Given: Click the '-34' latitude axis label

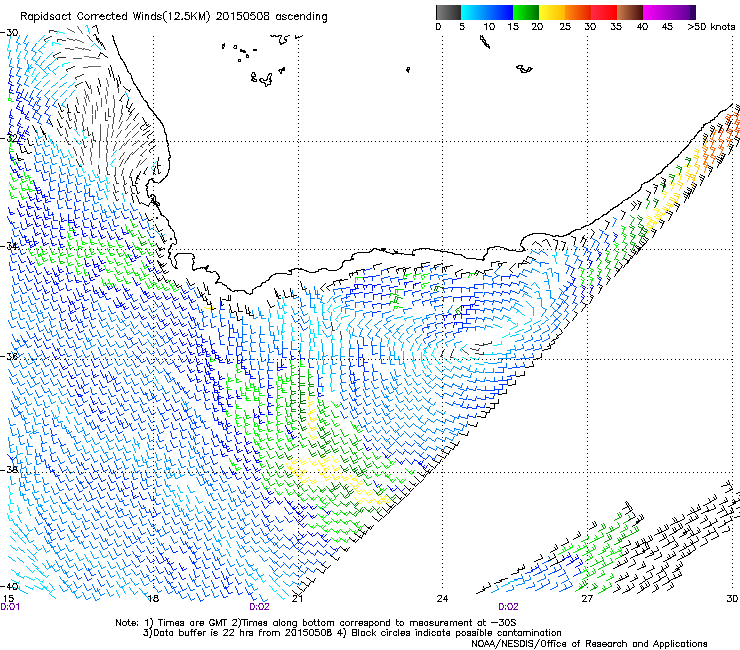Looking at the screenshot, I should point(9,246).
